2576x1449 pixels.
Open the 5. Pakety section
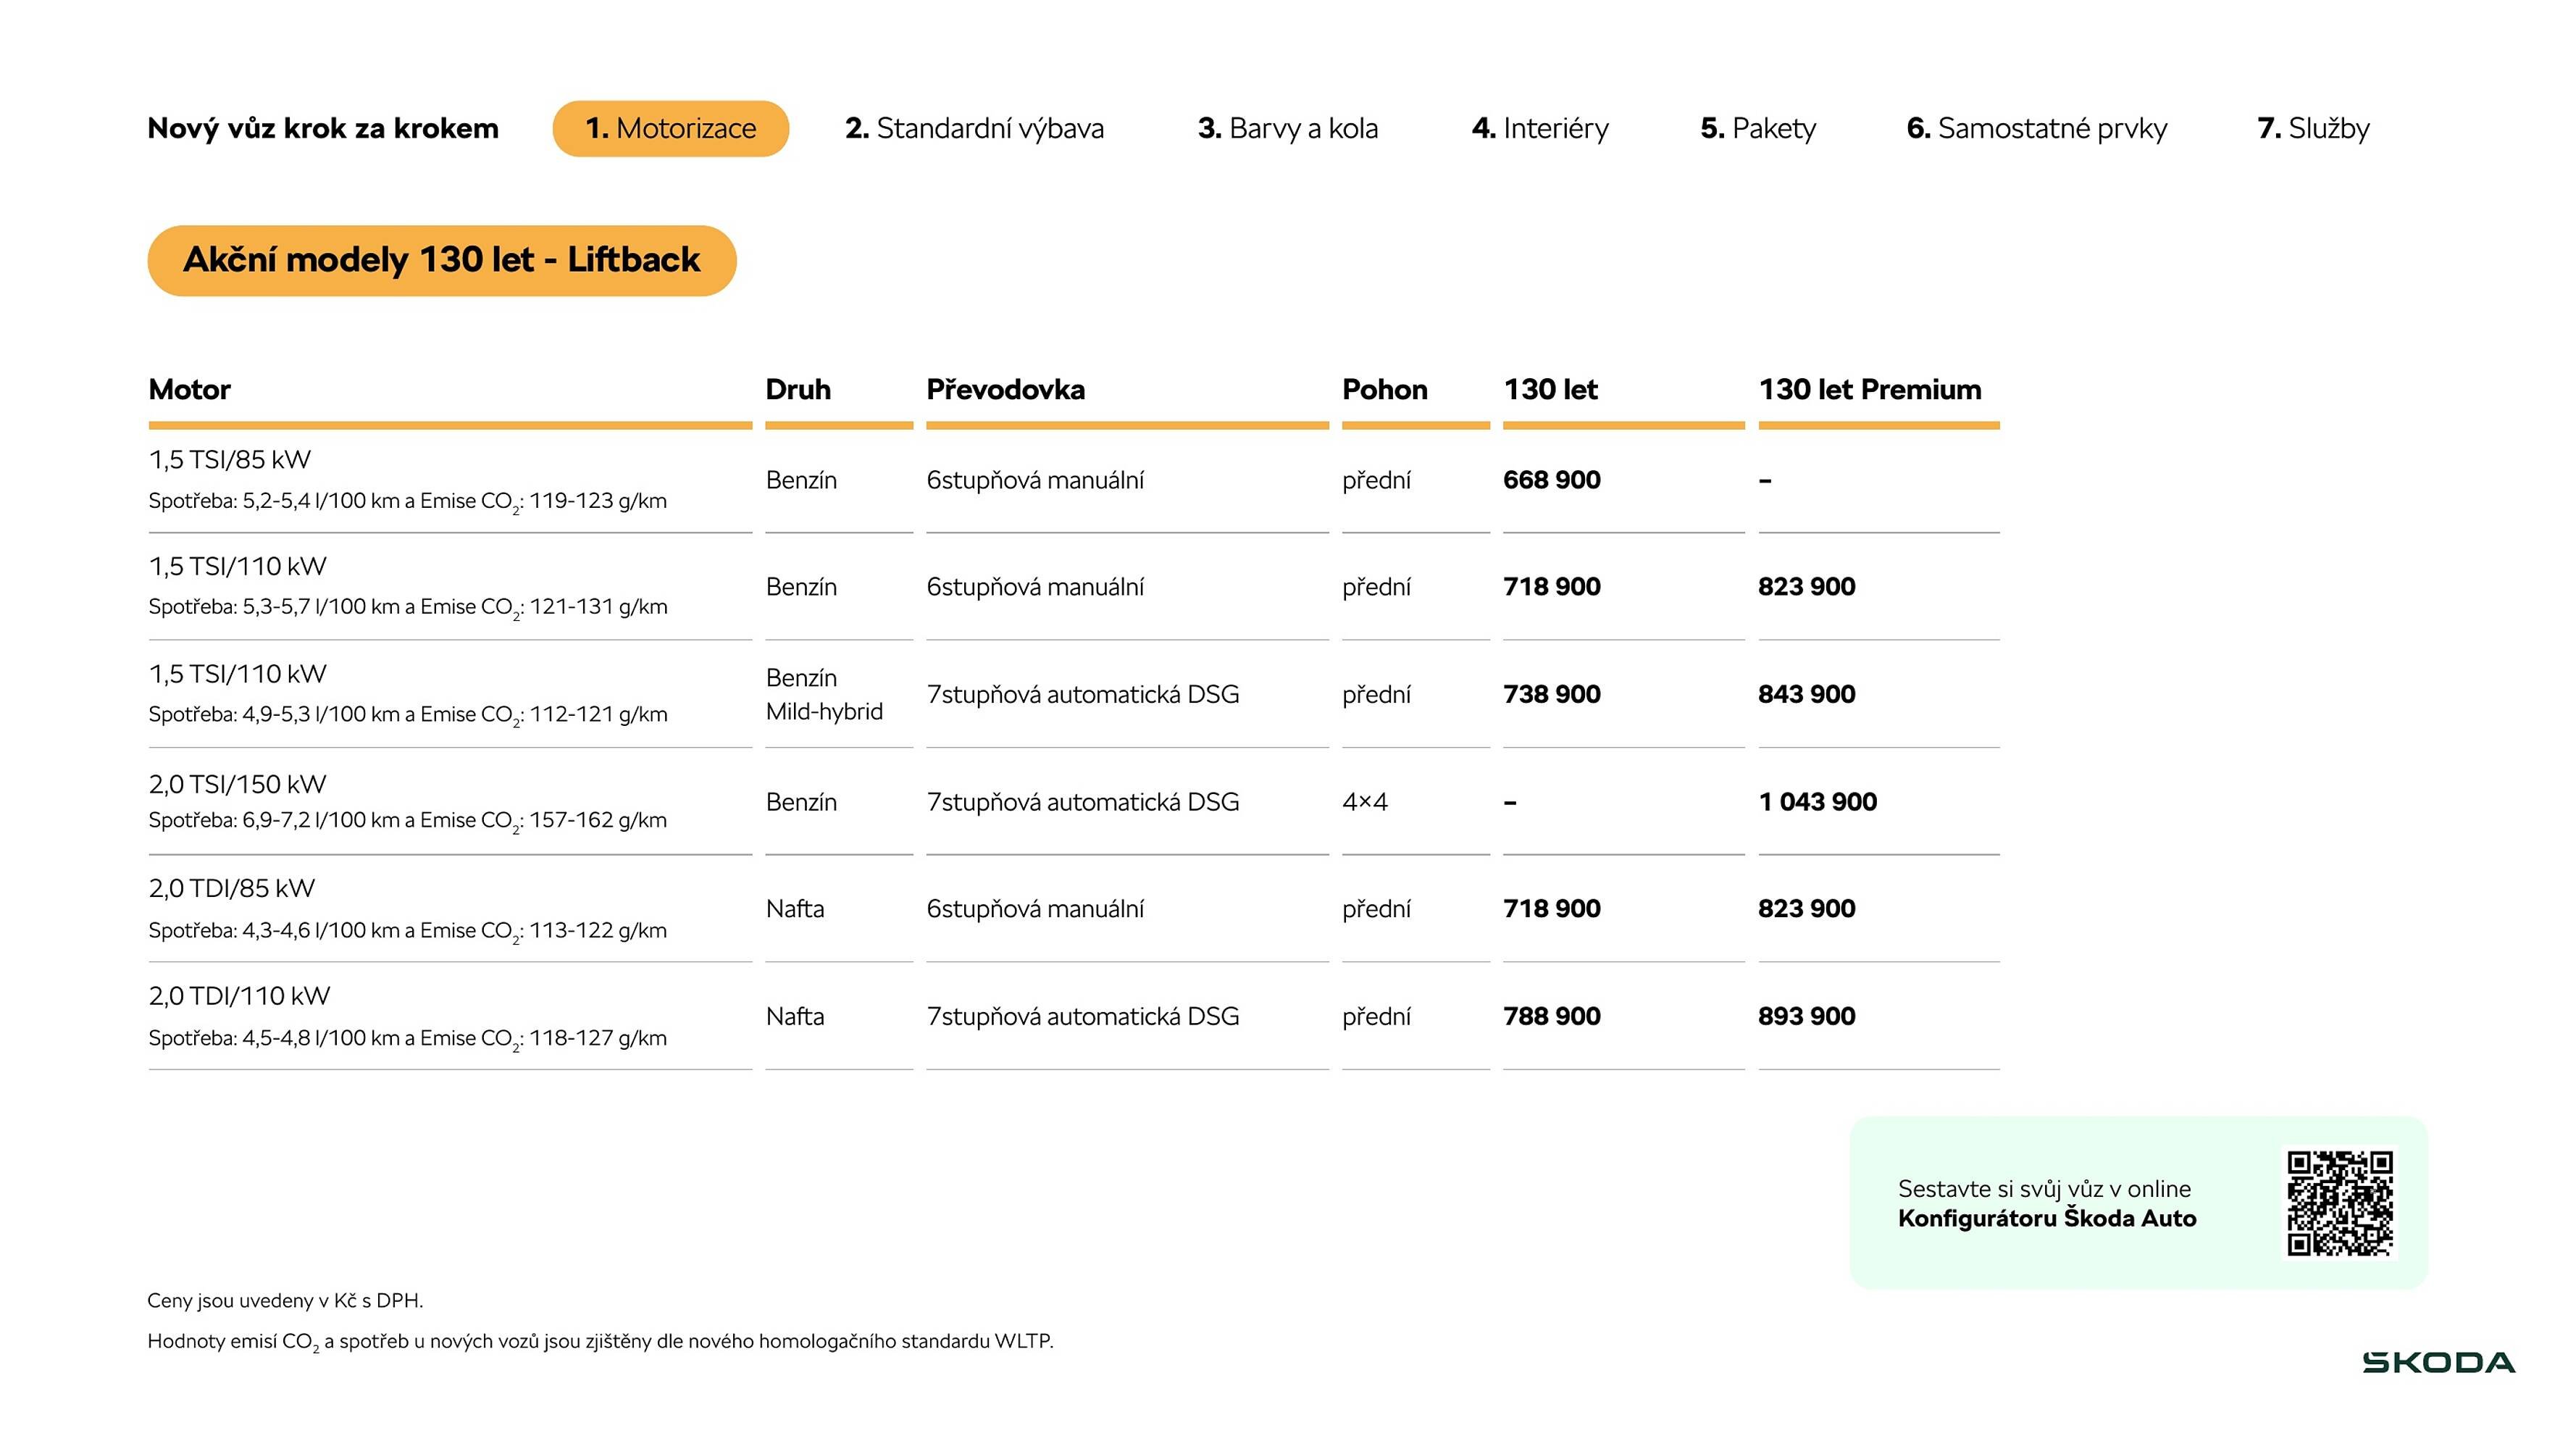[1758, 128]
